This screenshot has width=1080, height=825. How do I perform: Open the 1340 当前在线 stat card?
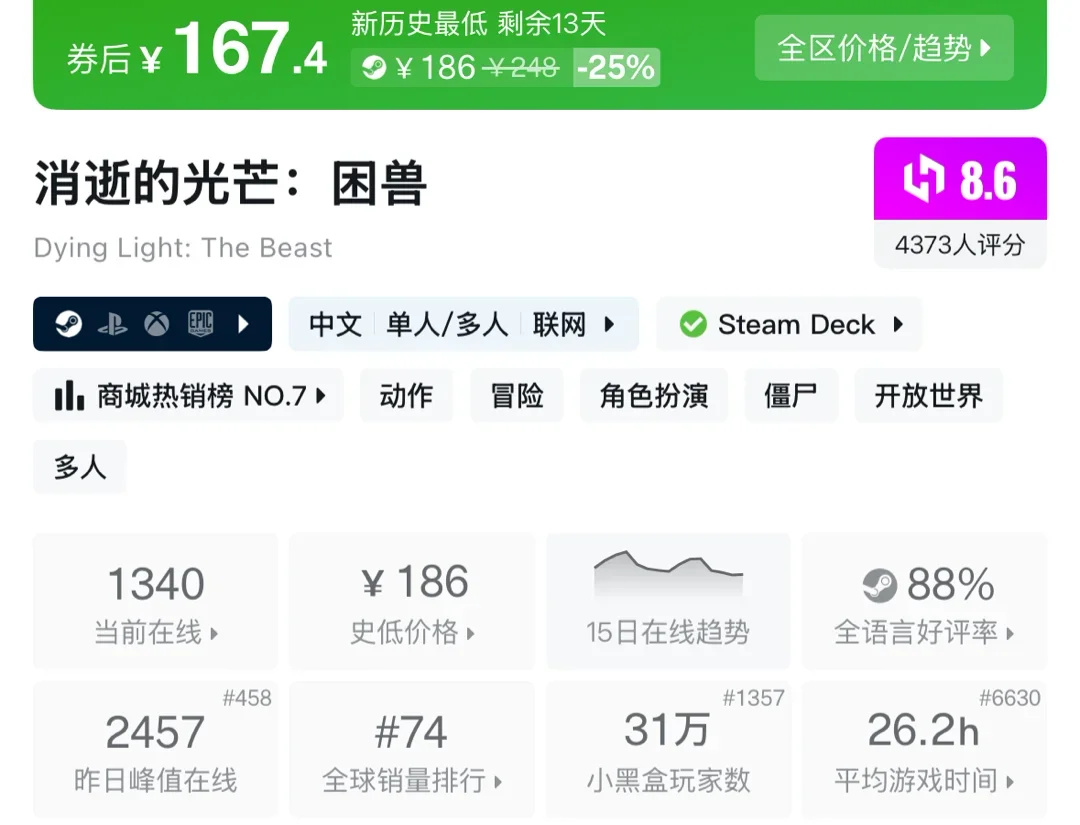(x=156, y=601)
